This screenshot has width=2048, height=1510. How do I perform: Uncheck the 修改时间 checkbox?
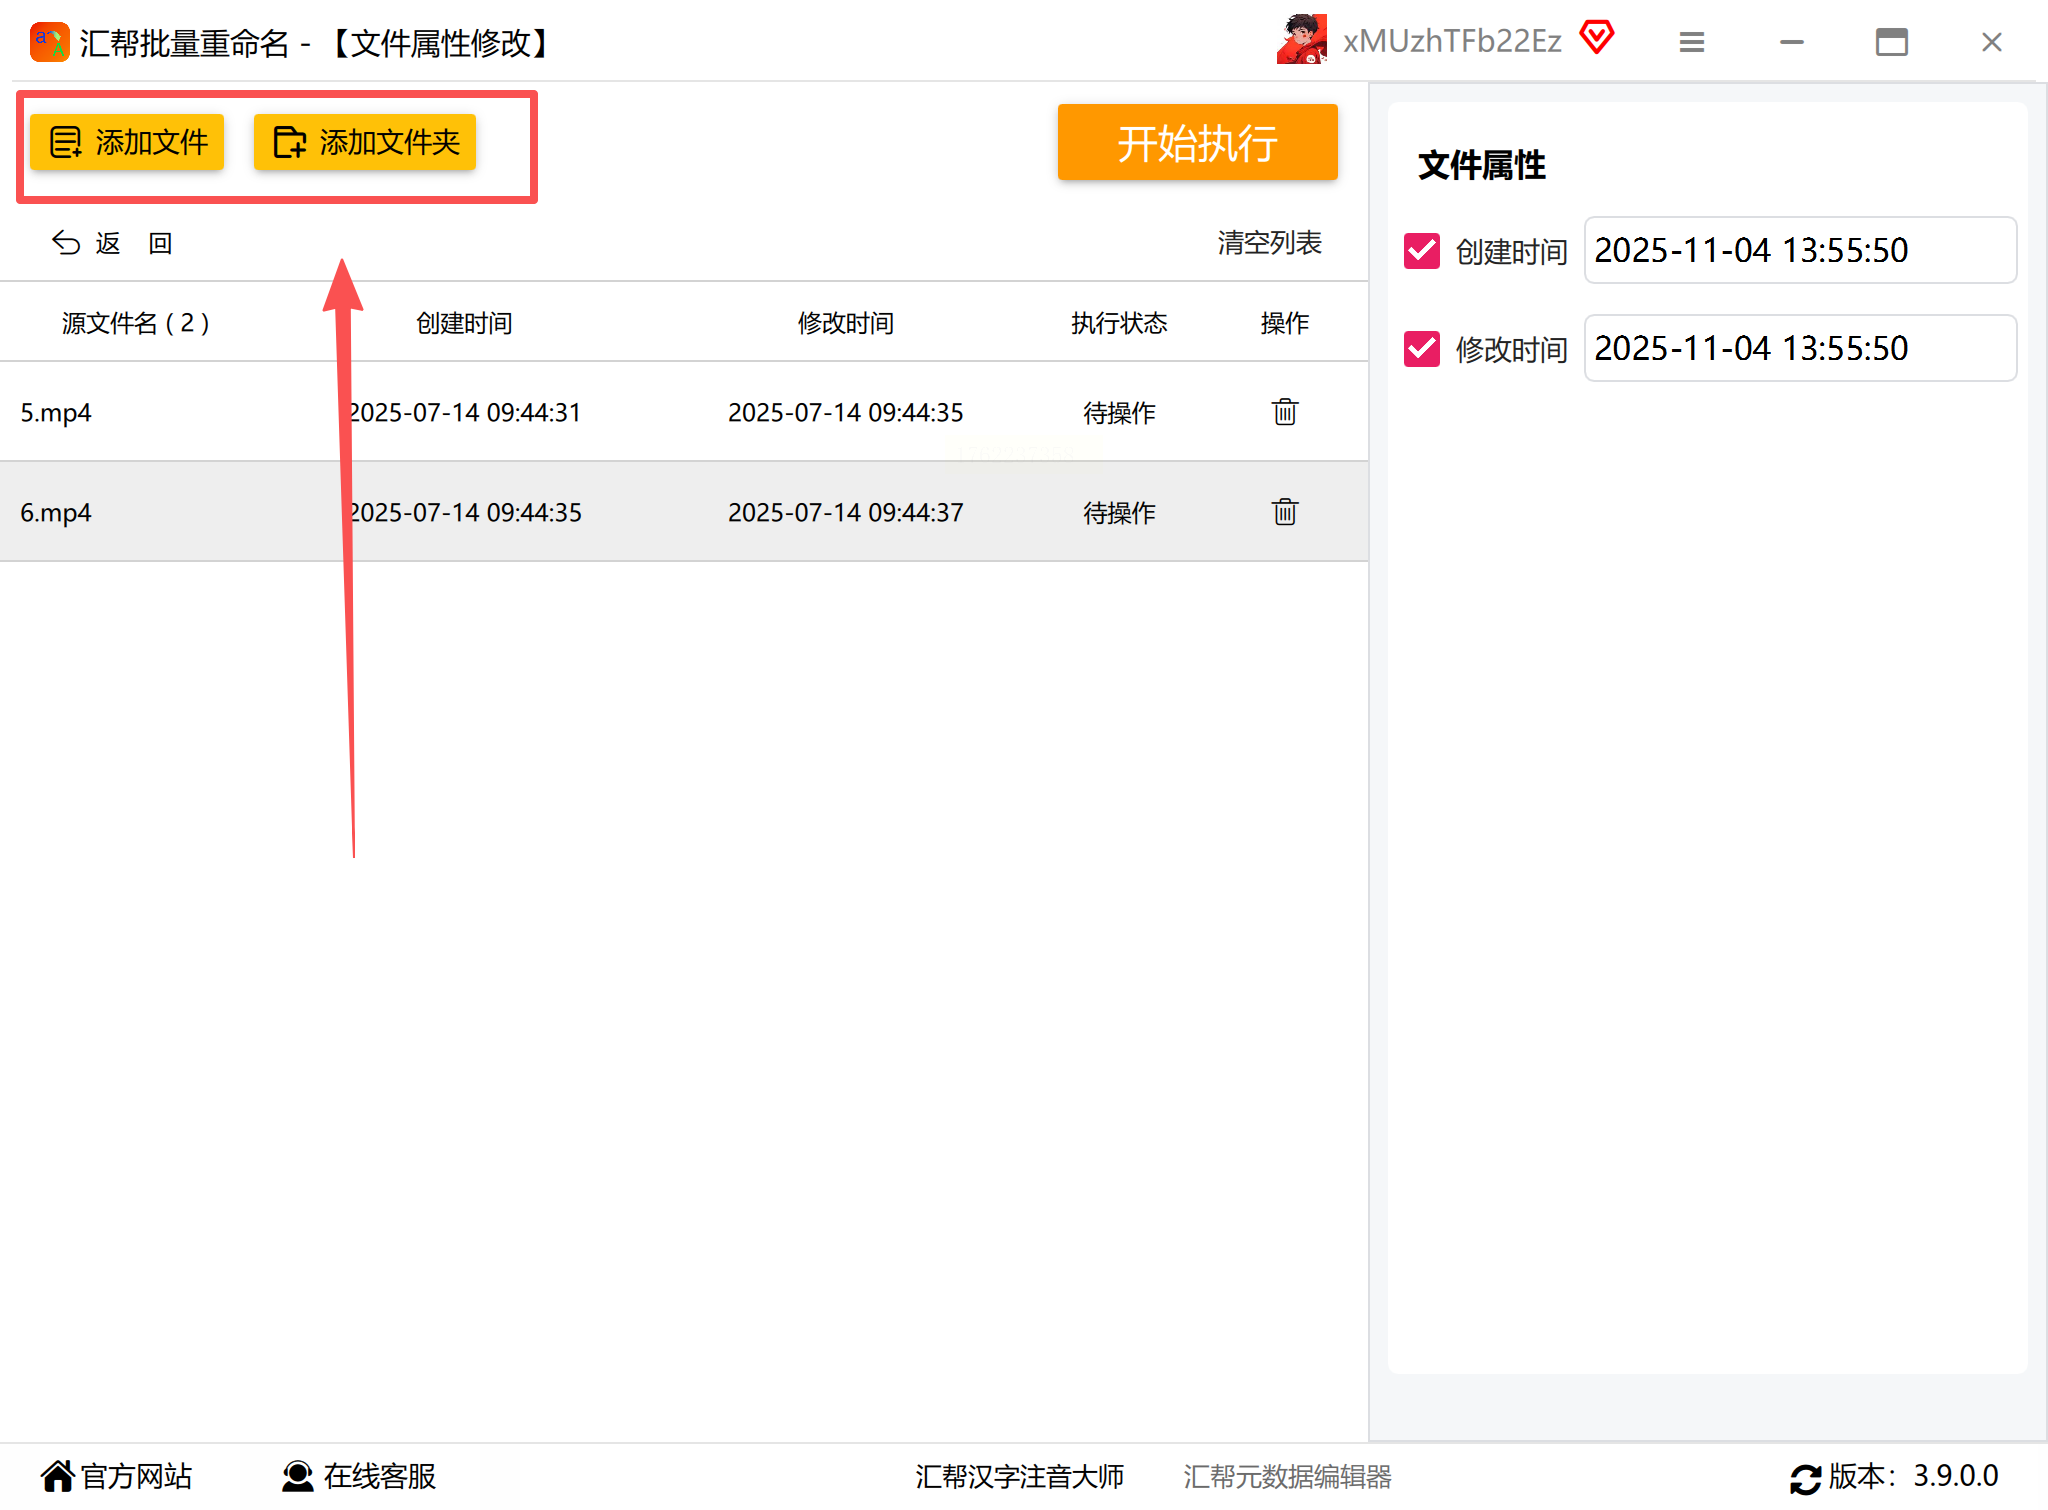[1421, 349]
